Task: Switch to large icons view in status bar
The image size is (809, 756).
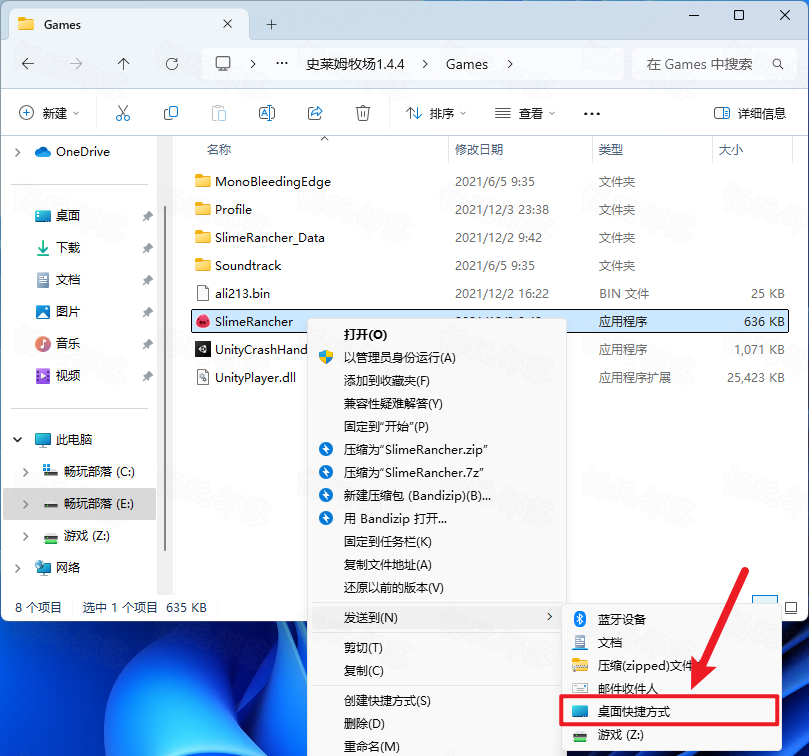Action: pos(791,607)
